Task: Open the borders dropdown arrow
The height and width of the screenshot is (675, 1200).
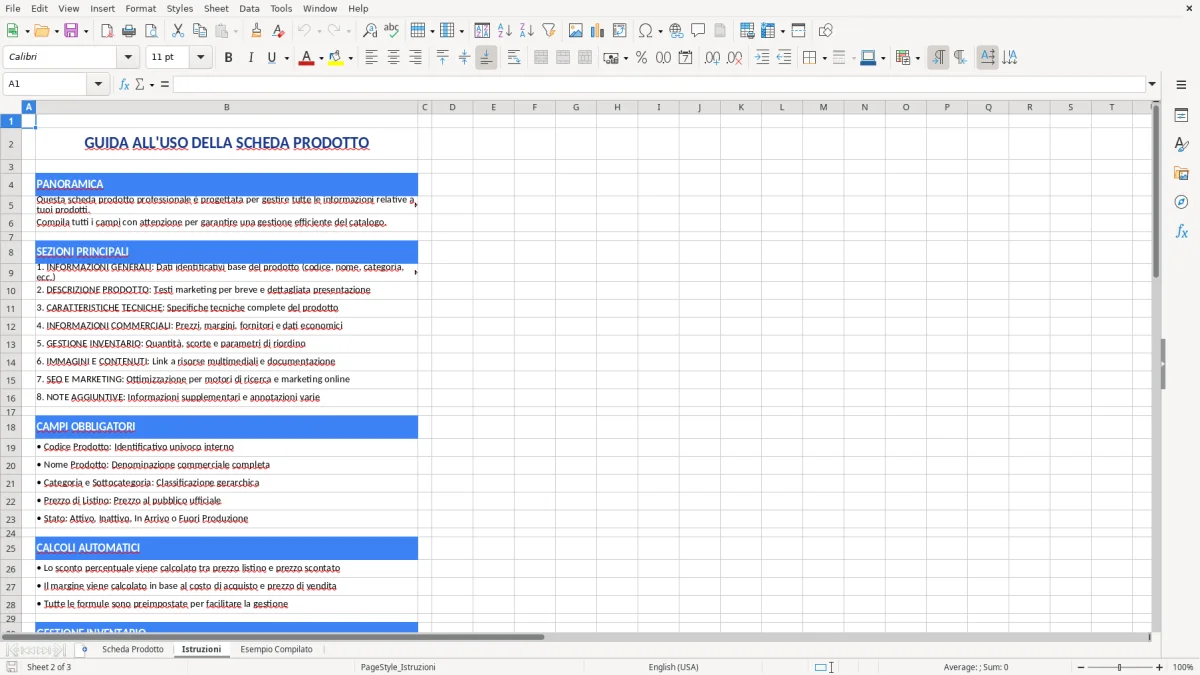Action: point(823,58)
